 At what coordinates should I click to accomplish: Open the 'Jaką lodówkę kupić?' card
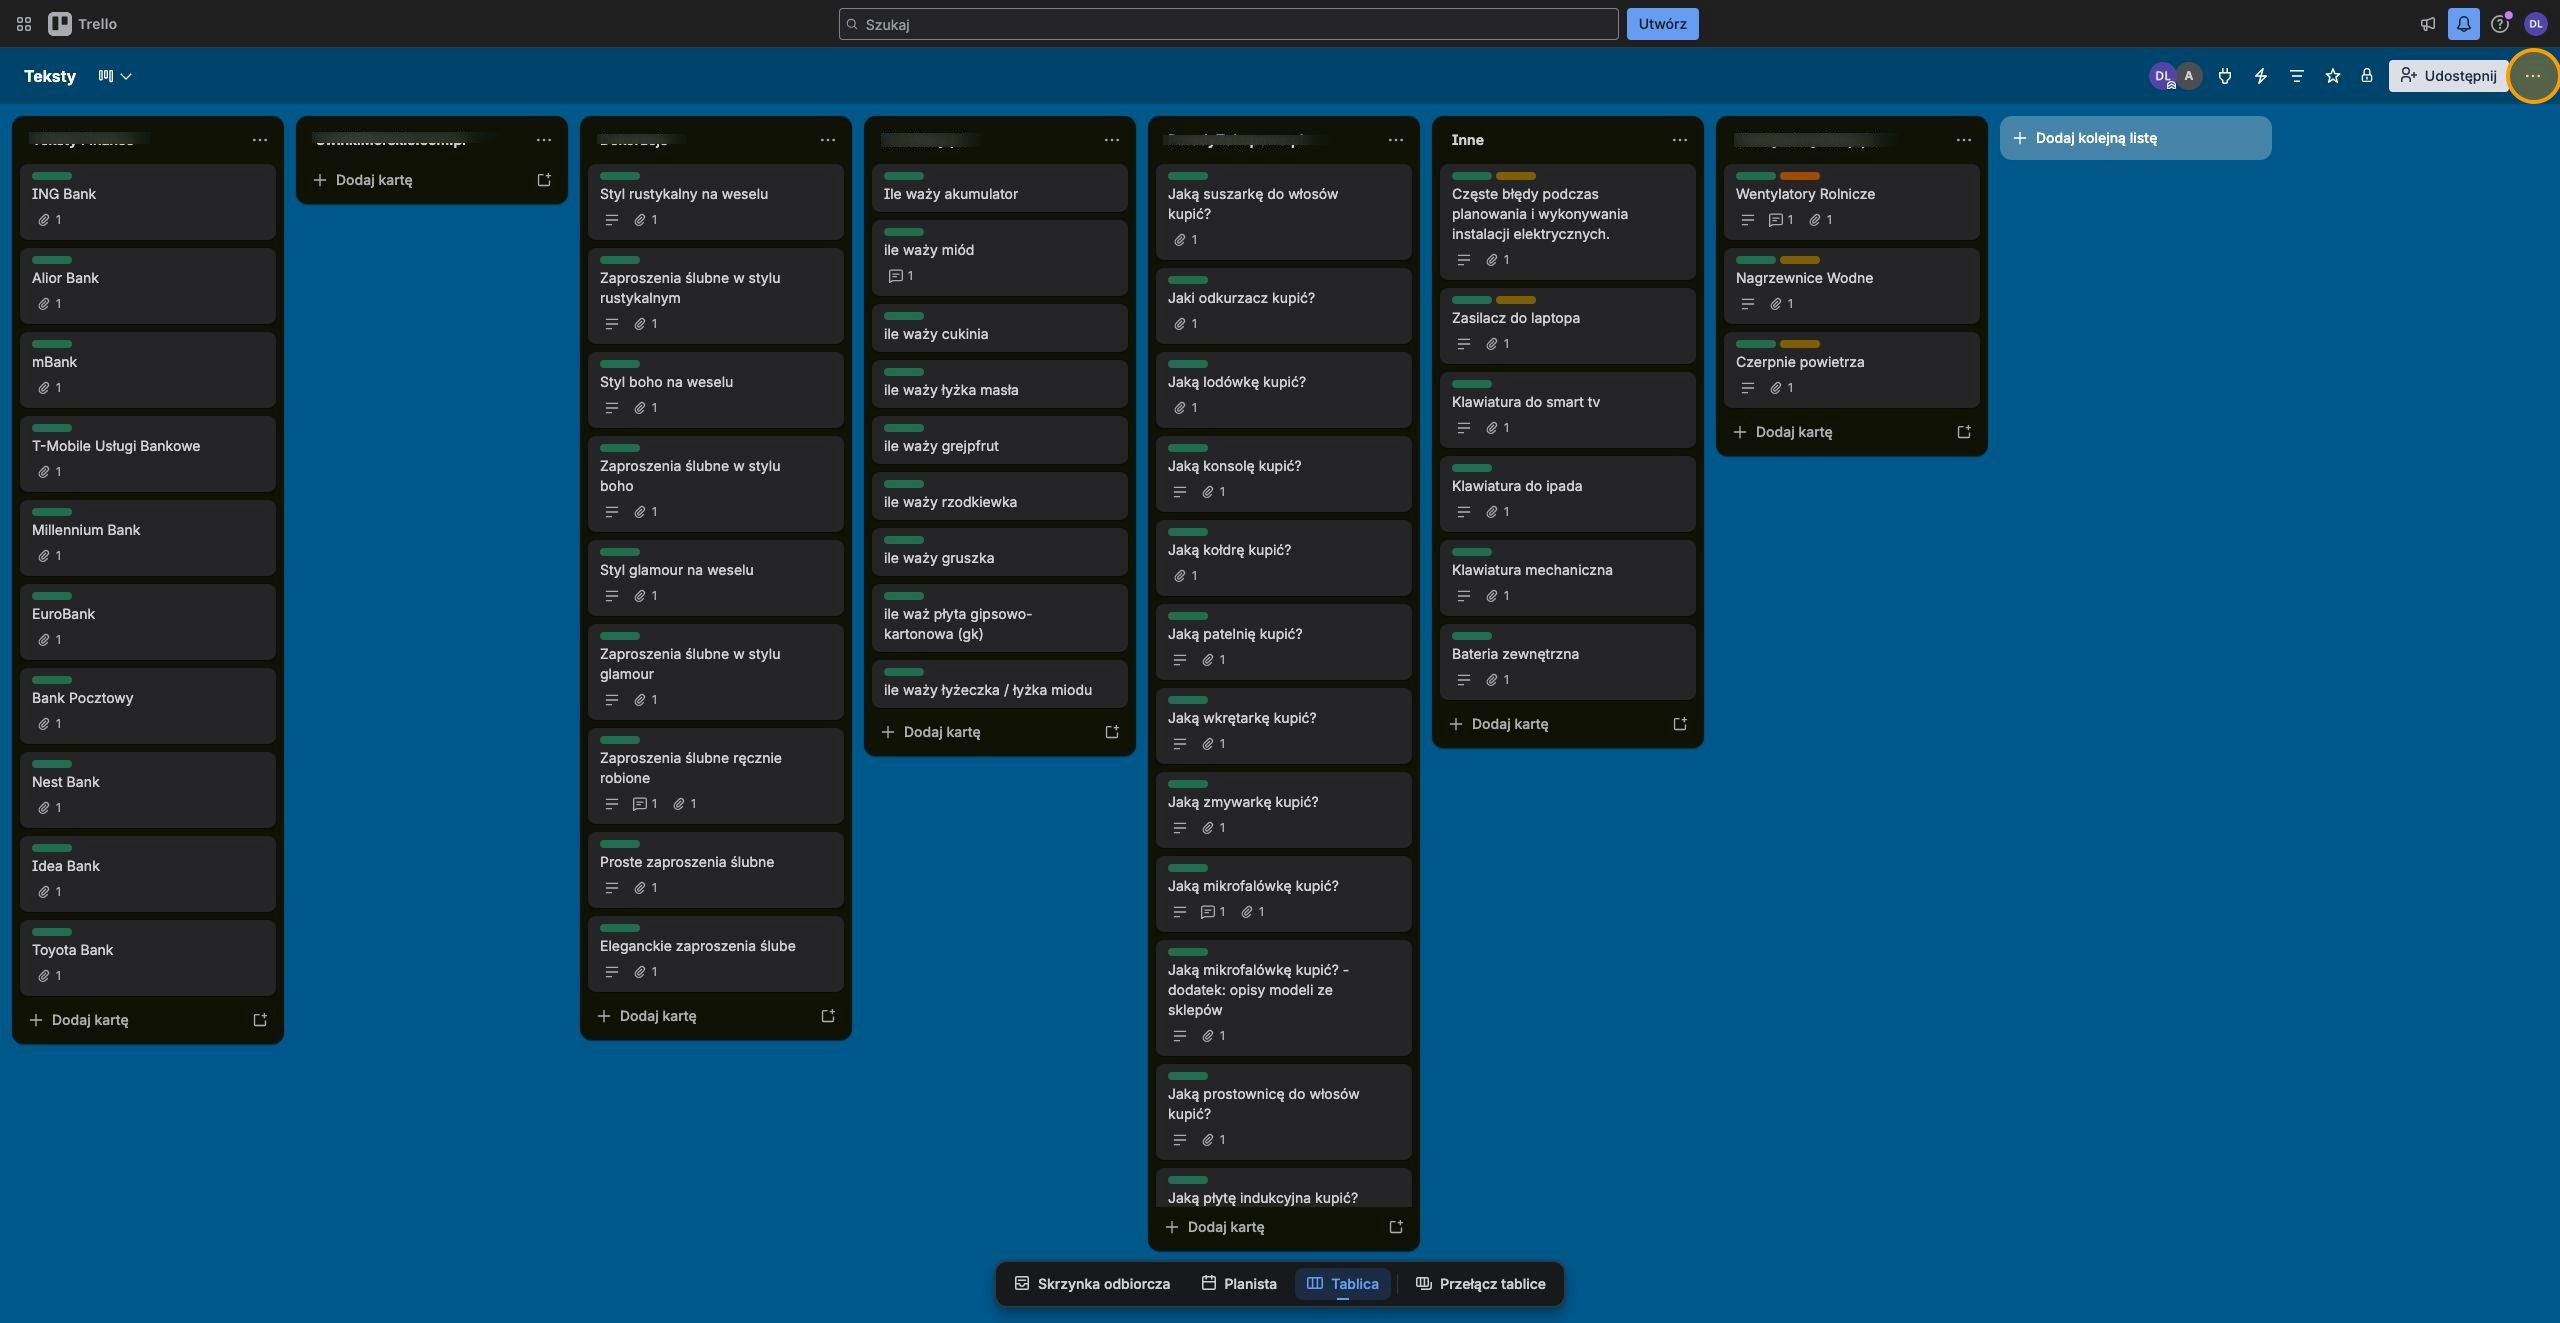(x=1284, y=389)
